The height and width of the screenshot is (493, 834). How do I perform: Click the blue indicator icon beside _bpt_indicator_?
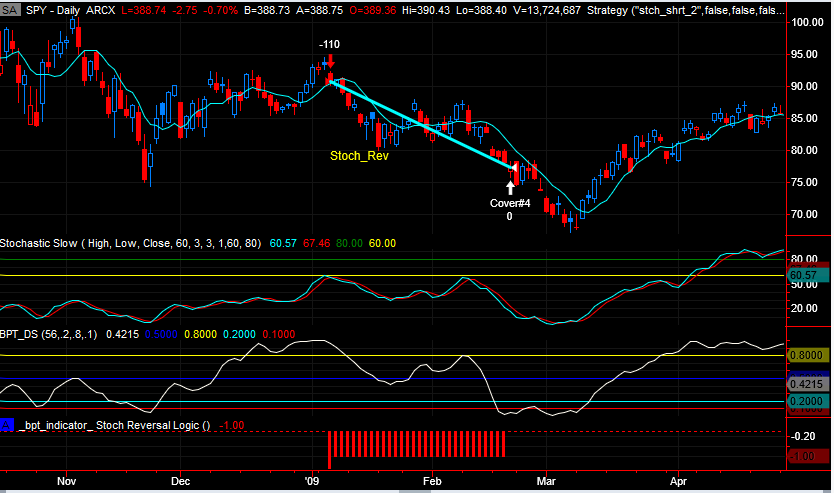point(7,425)
